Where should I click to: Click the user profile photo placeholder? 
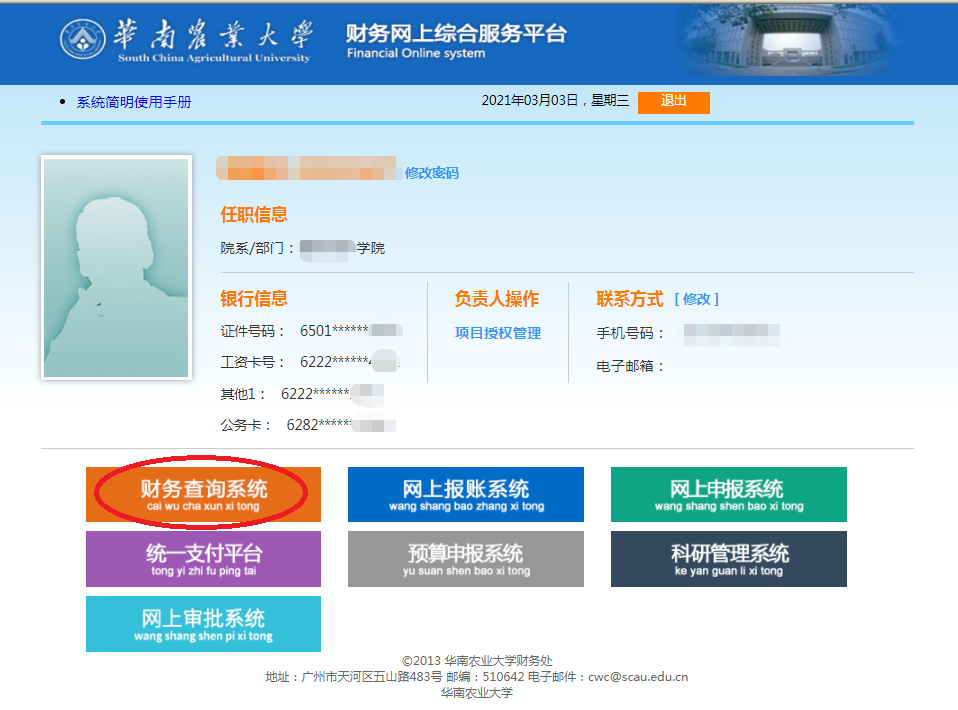click(x=116, y=268)
